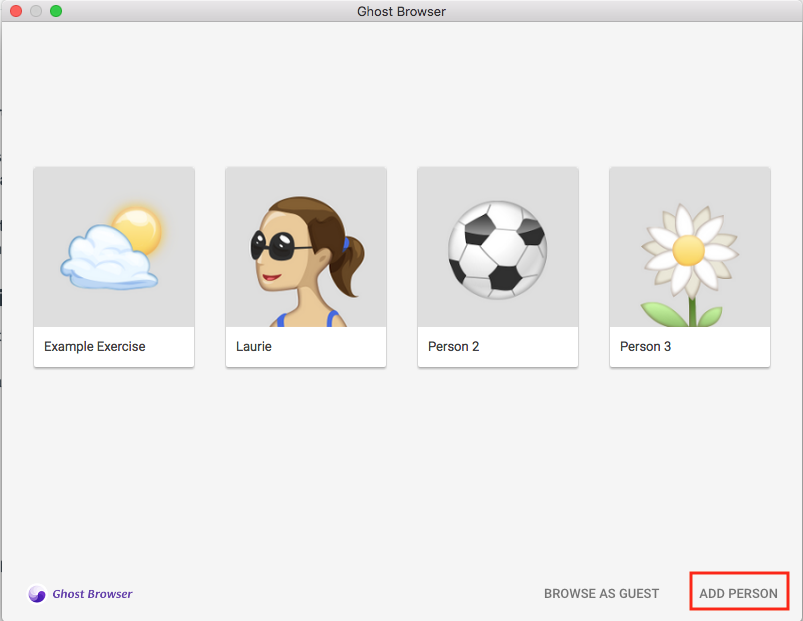
Task: Click the Ghost Browser logo icon
Action: tap(37, 594)
